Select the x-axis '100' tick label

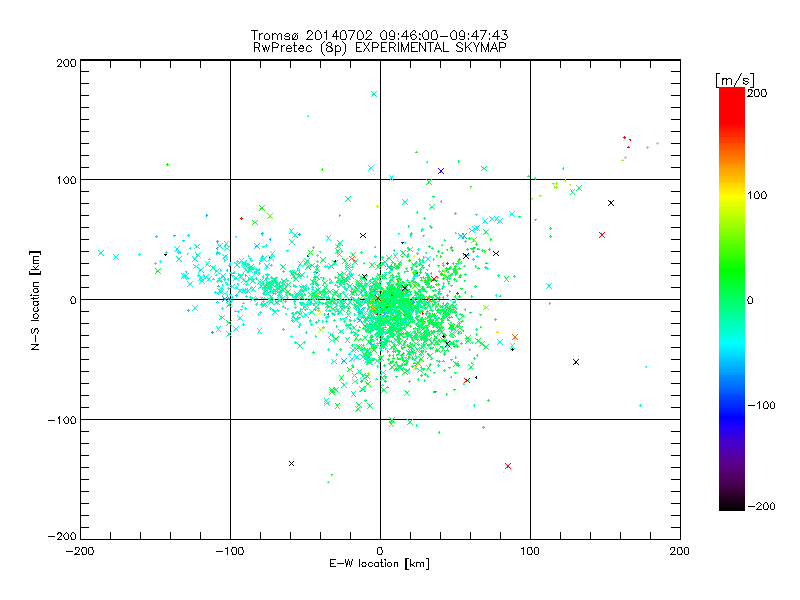[x=530, y=552]
